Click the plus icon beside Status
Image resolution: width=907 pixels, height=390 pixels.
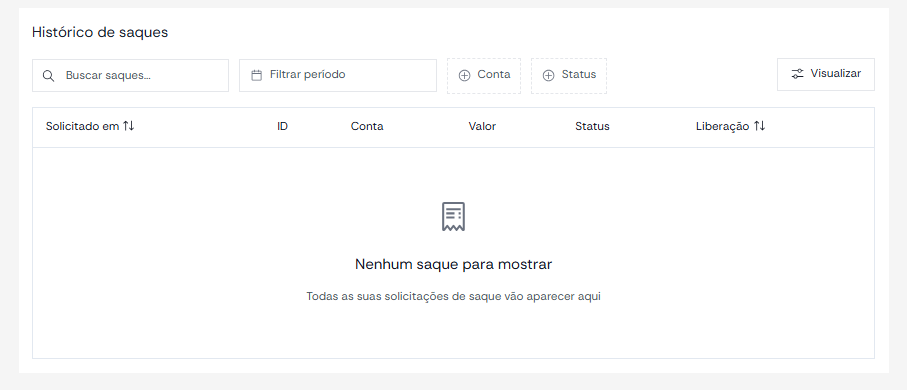(x=548, y=76)
